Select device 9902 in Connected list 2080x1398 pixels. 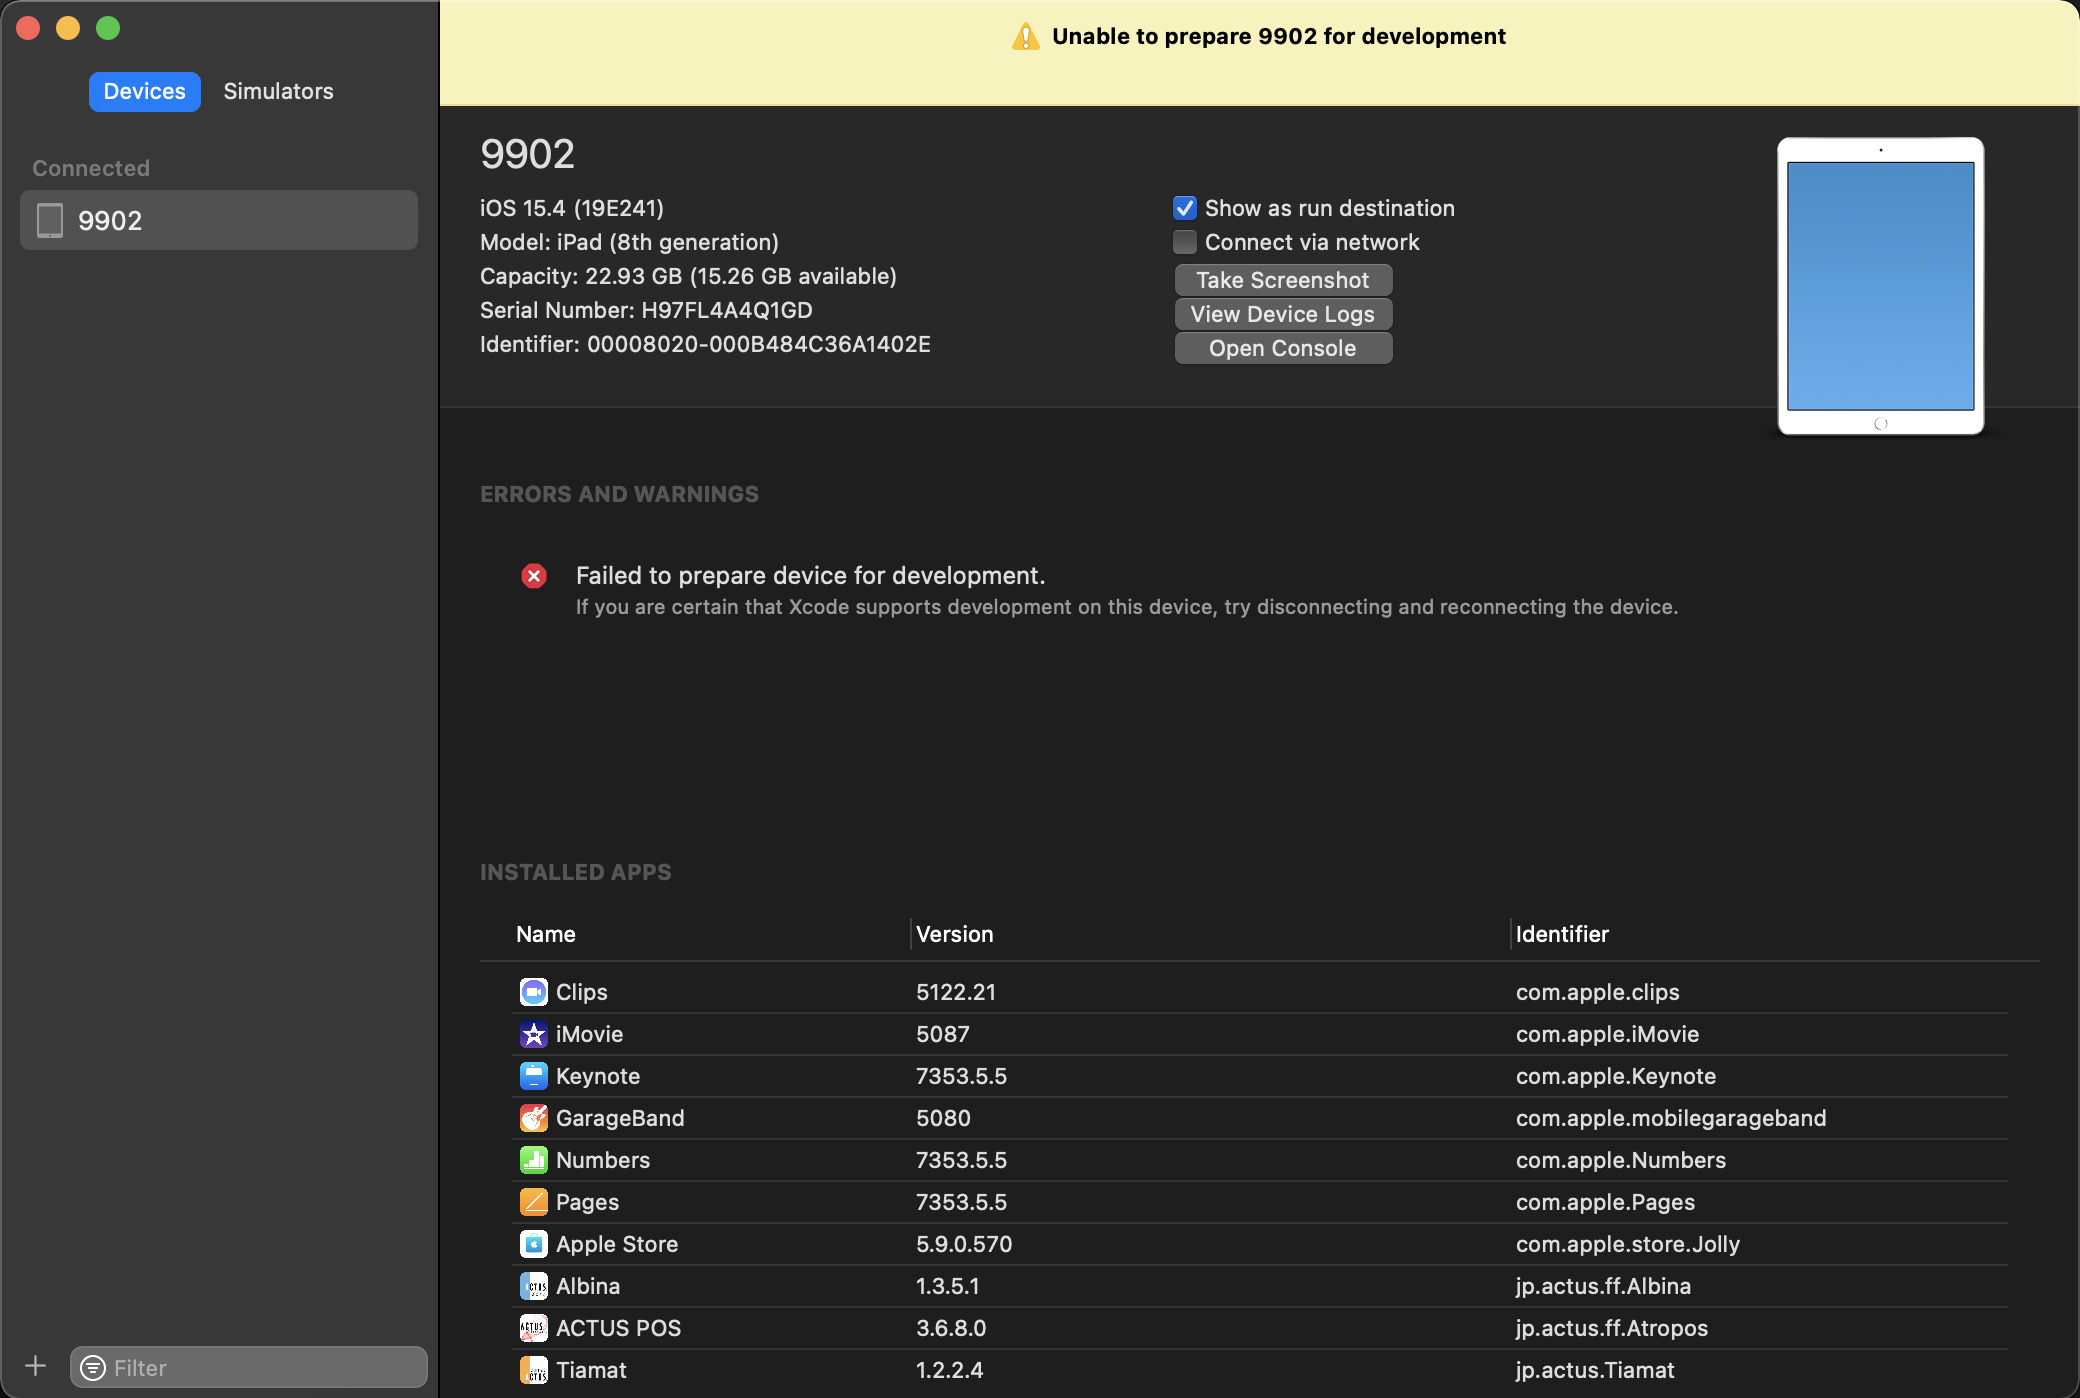pyautogui.click(x=219, y=220)
